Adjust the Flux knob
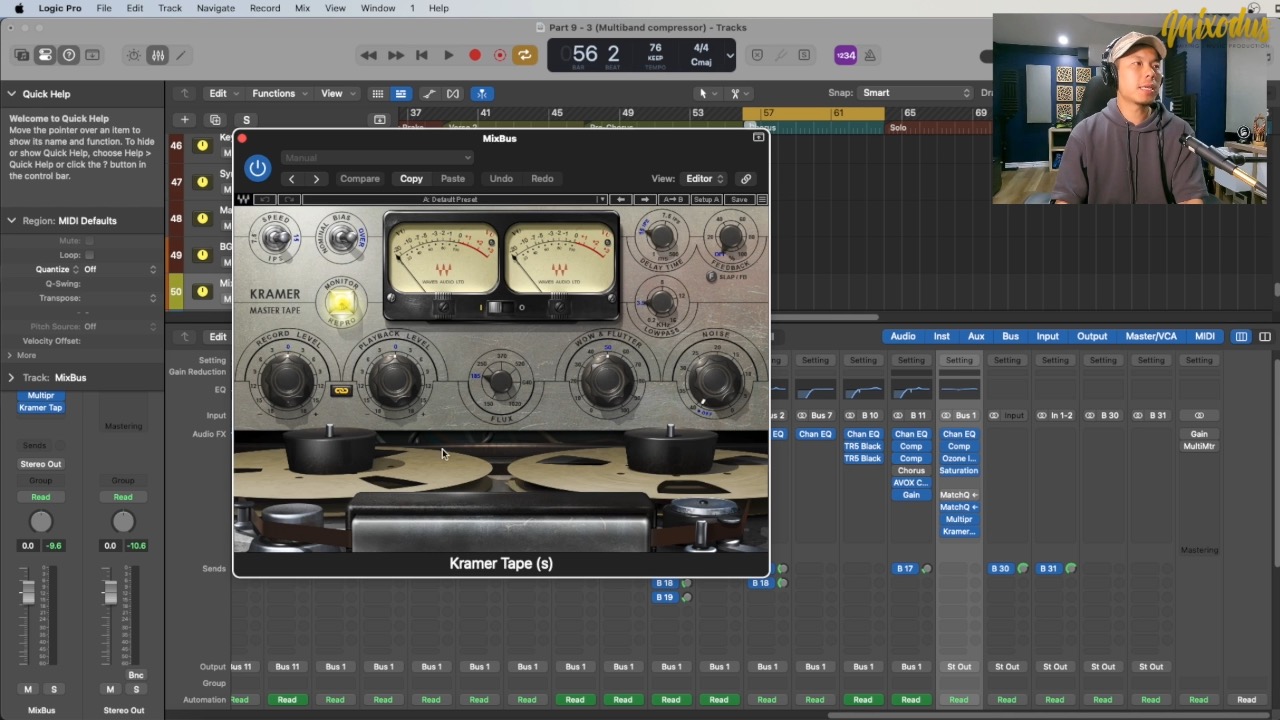Screen dimensions: 1280x720 [x=501, y=381]
